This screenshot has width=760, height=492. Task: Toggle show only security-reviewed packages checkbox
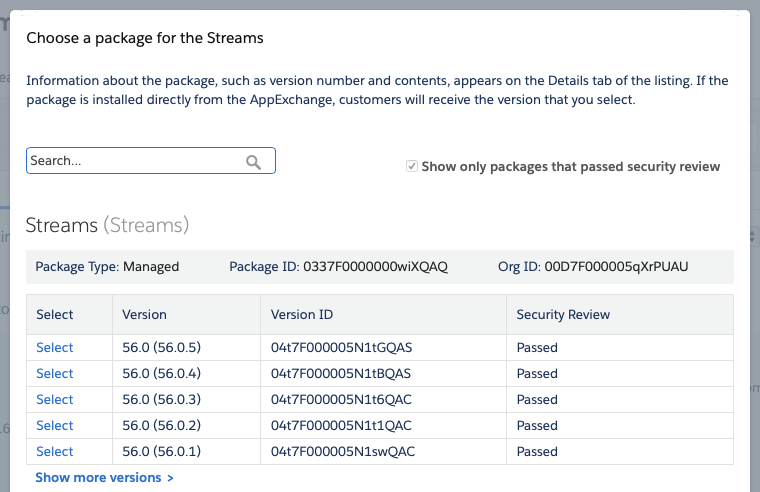pyautogui.click(x=412, y=166)
